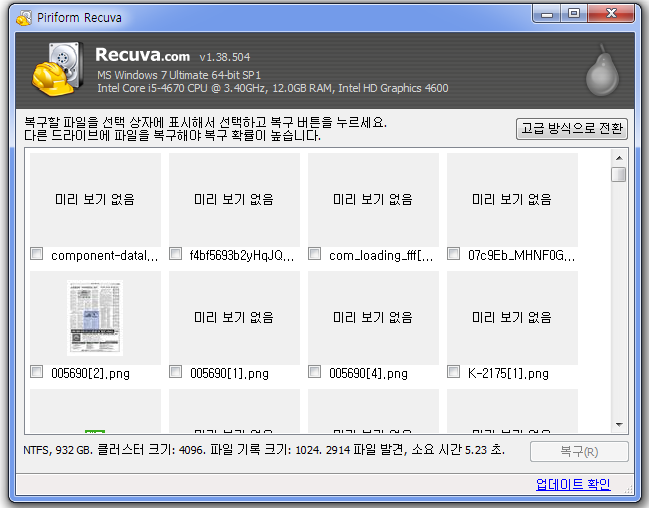The width and height of the screenshot is (649, 508).
Task: Click the version text v1.38.504
Action: pos(225,57)
